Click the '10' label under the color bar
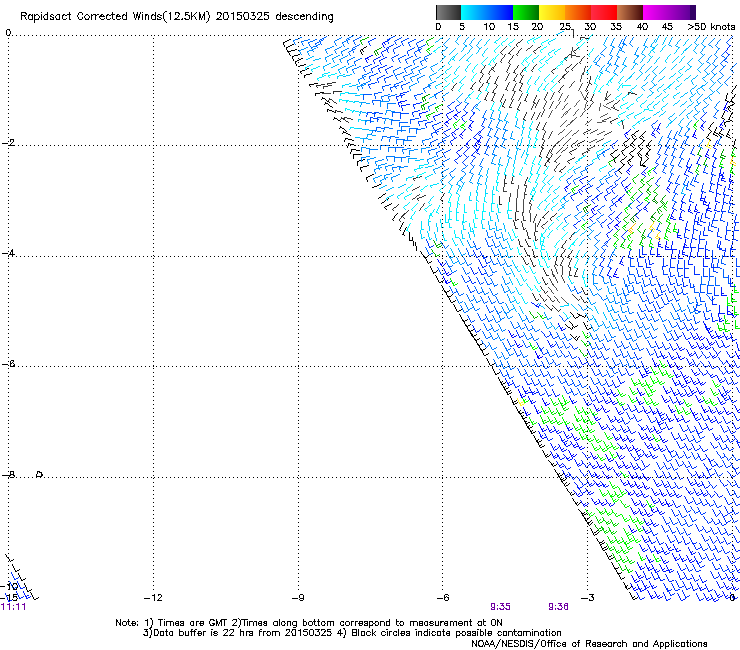 coord(489,26)
